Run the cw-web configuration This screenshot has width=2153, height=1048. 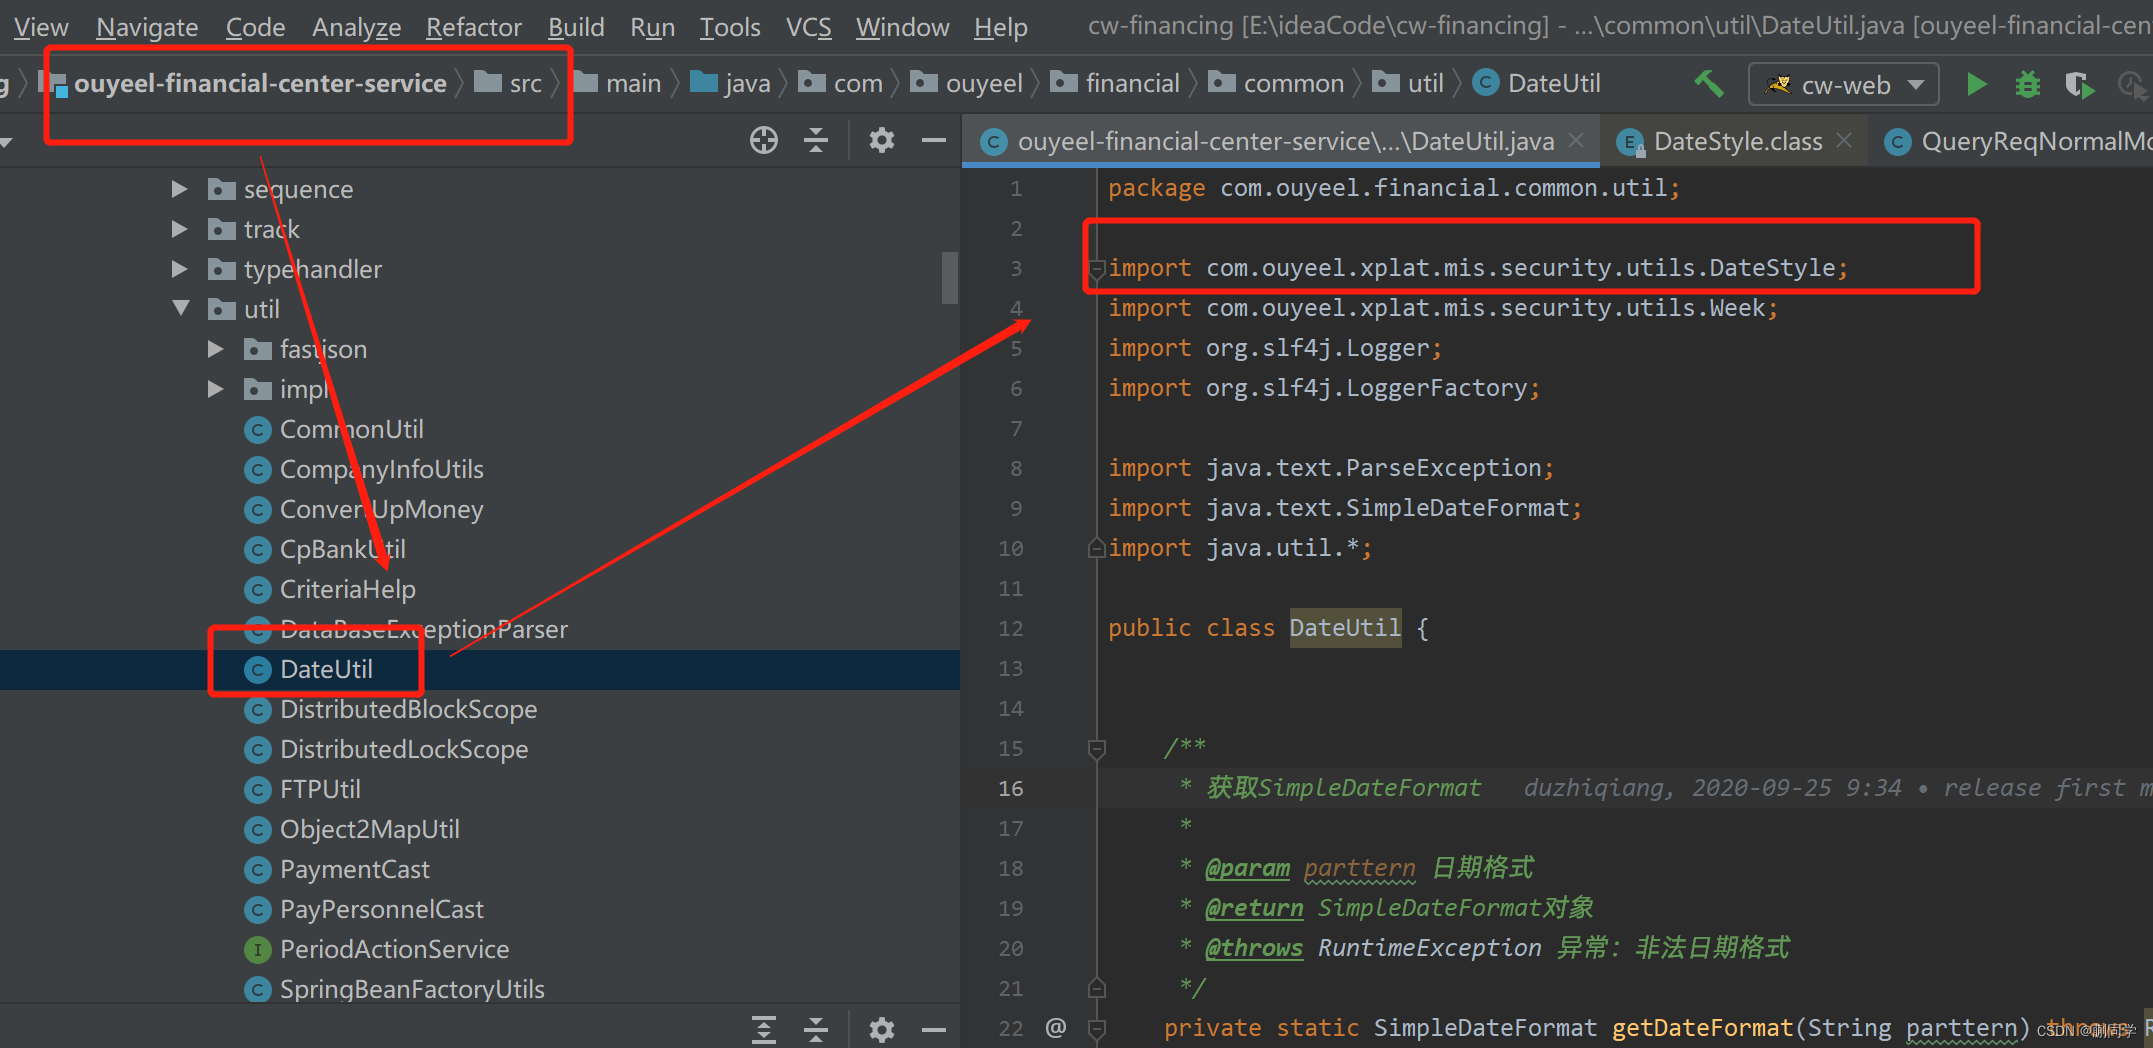pyautogui.click(x=1976, y=84)
